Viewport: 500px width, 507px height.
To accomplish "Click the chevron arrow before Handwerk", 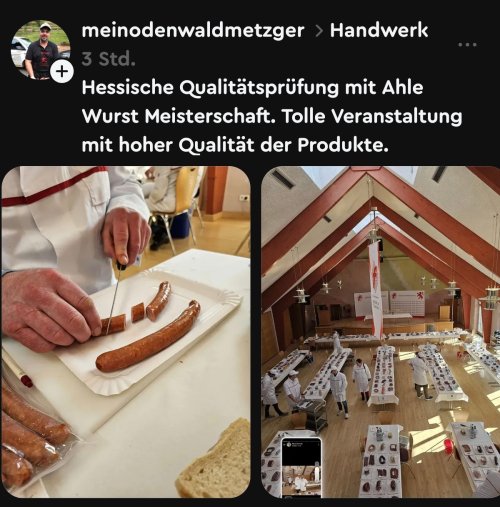I will pyautogui.click(x=318, y=31).
